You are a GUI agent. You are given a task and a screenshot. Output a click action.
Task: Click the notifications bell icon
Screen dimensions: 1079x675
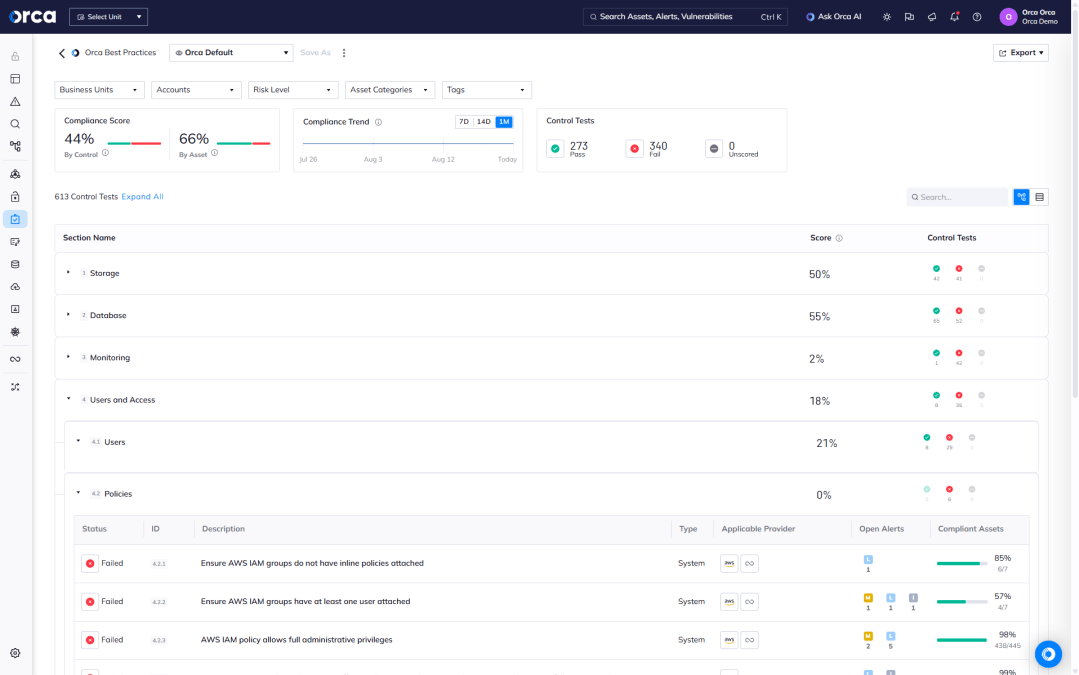[x=954, y=17]
